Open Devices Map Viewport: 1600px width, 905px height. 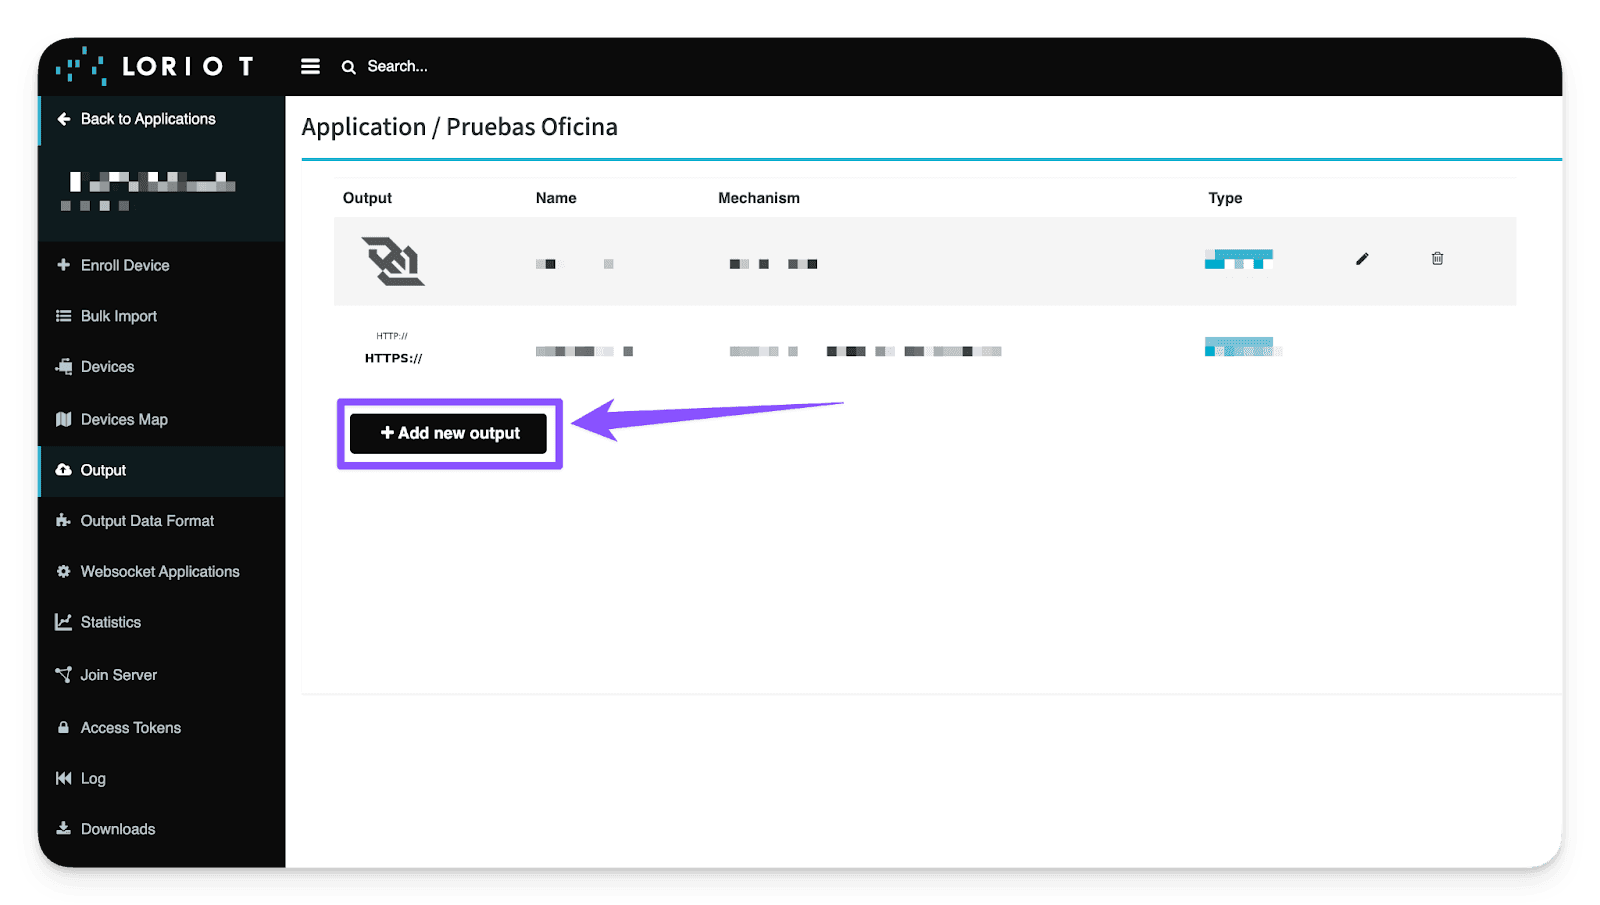124,419
